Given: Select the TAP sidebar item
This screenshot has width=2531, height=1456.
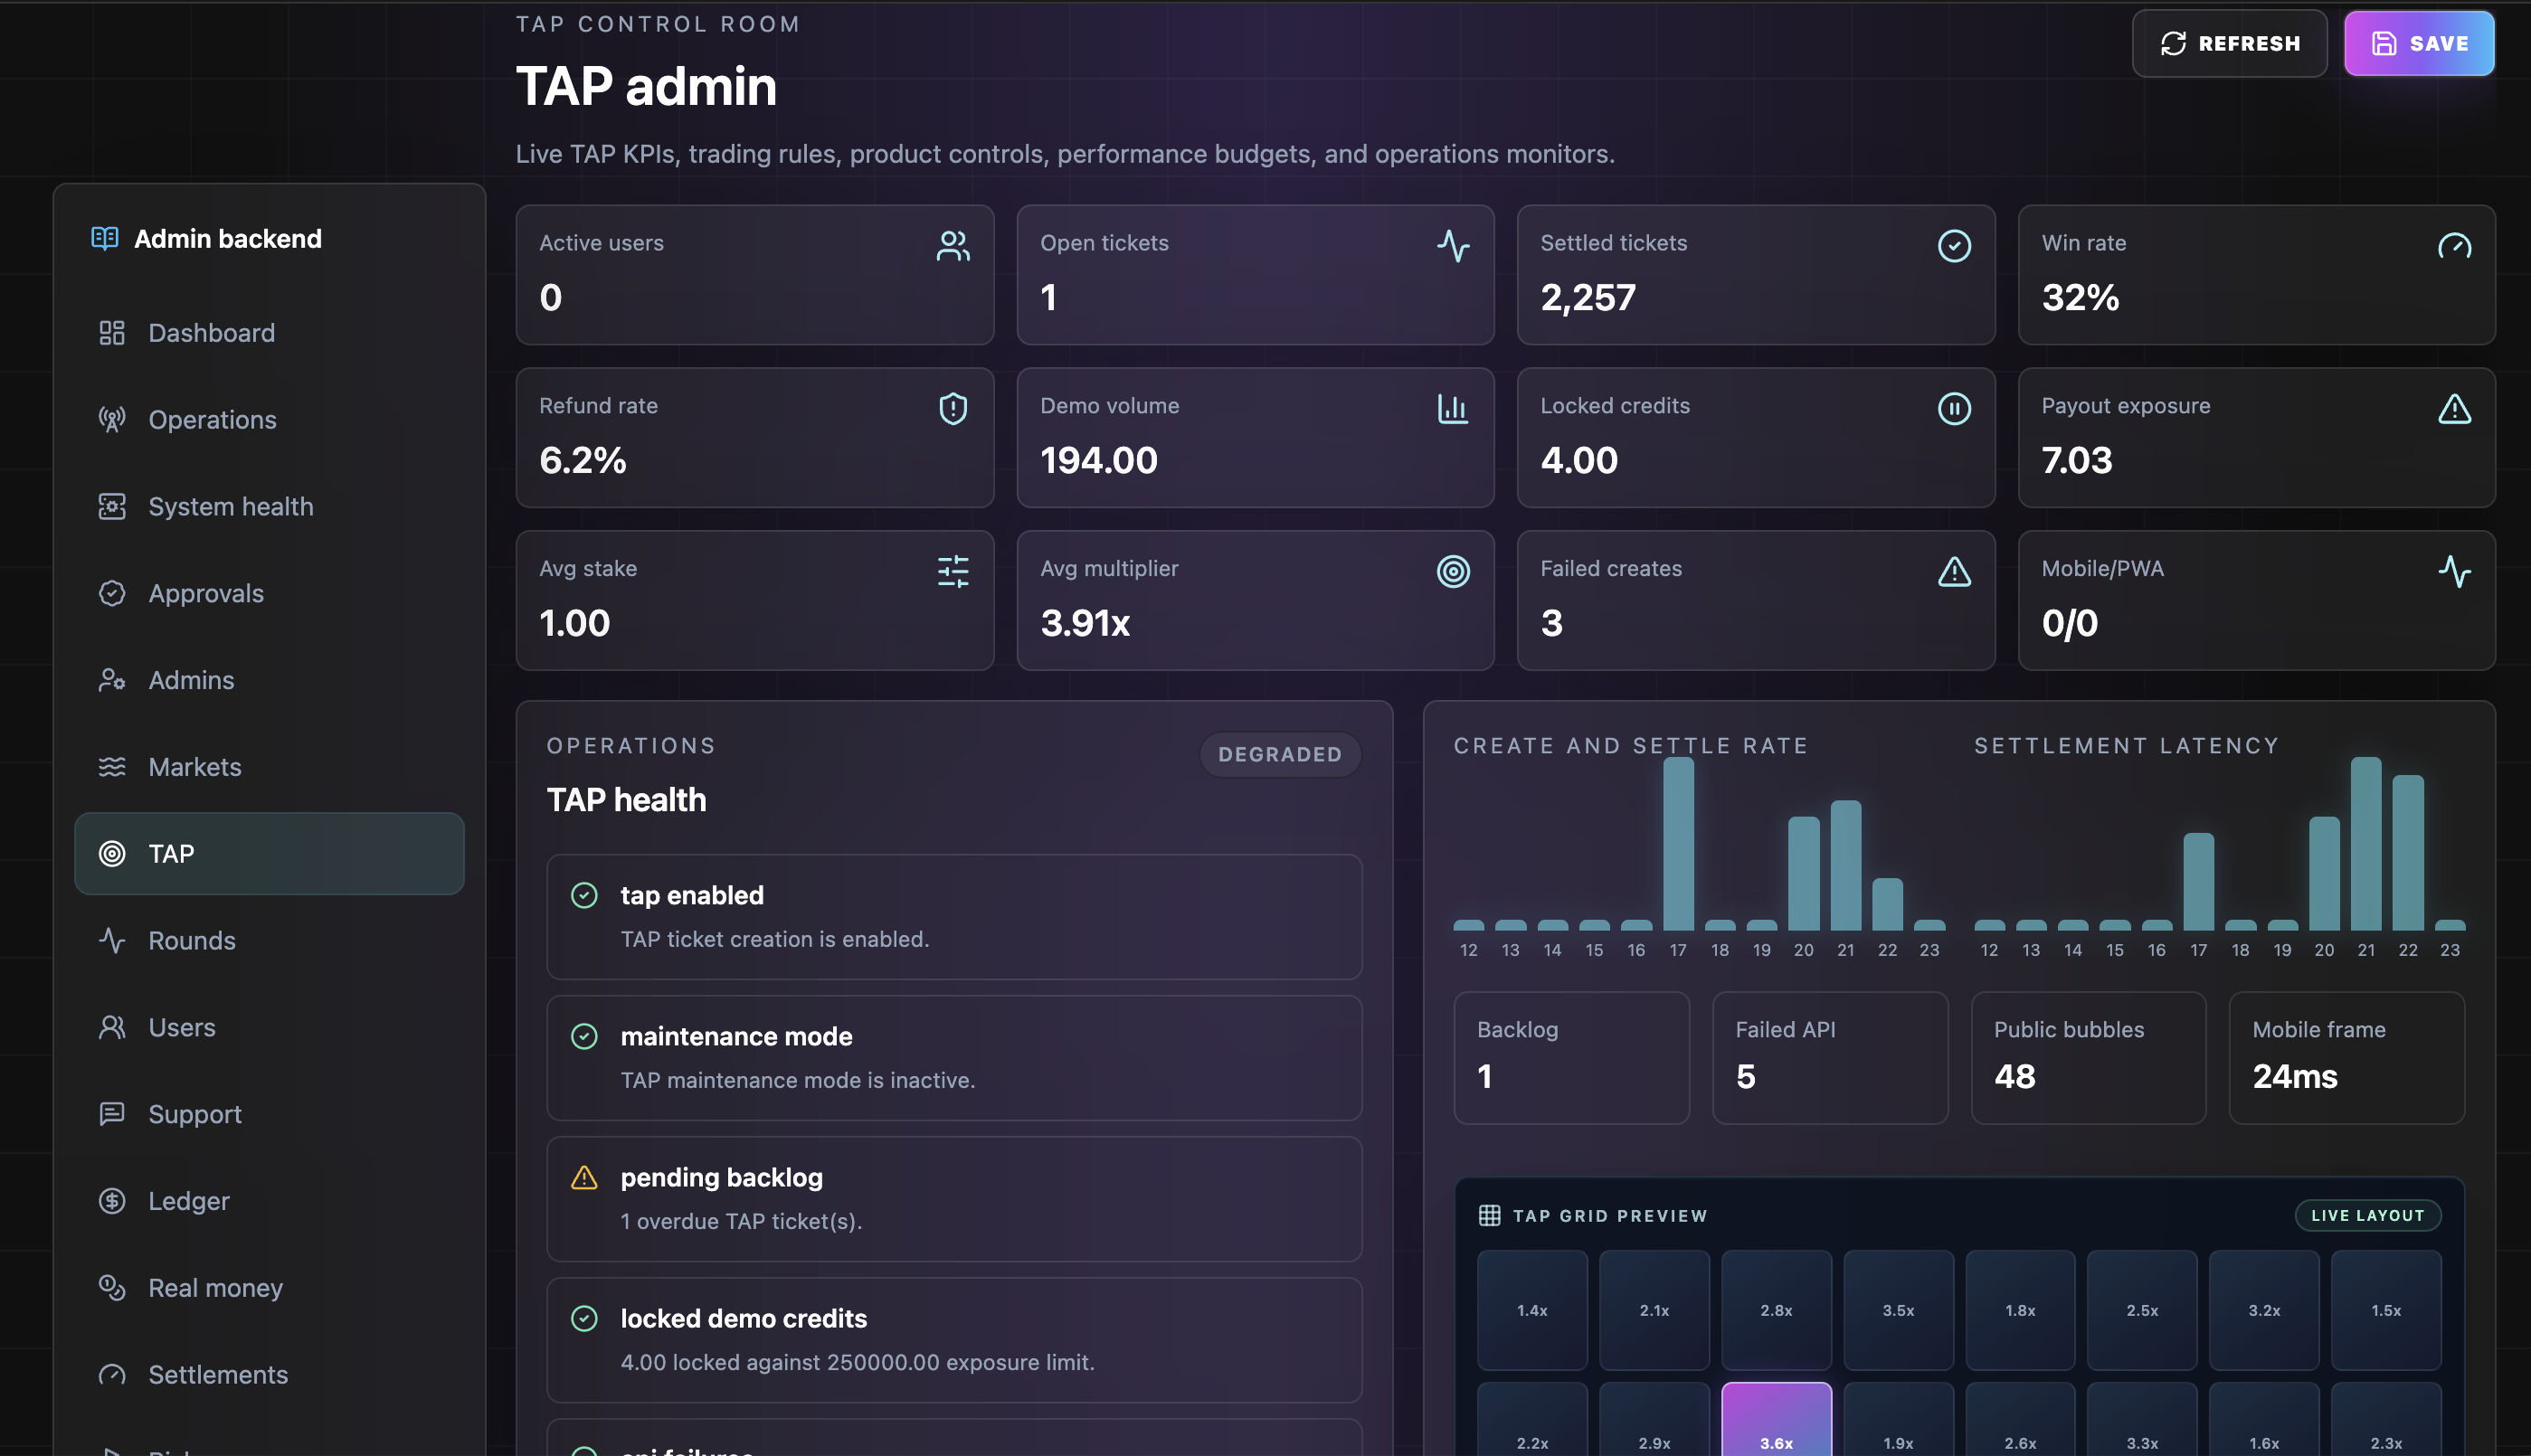Looking at the screenshot, I should coord(269,854).
